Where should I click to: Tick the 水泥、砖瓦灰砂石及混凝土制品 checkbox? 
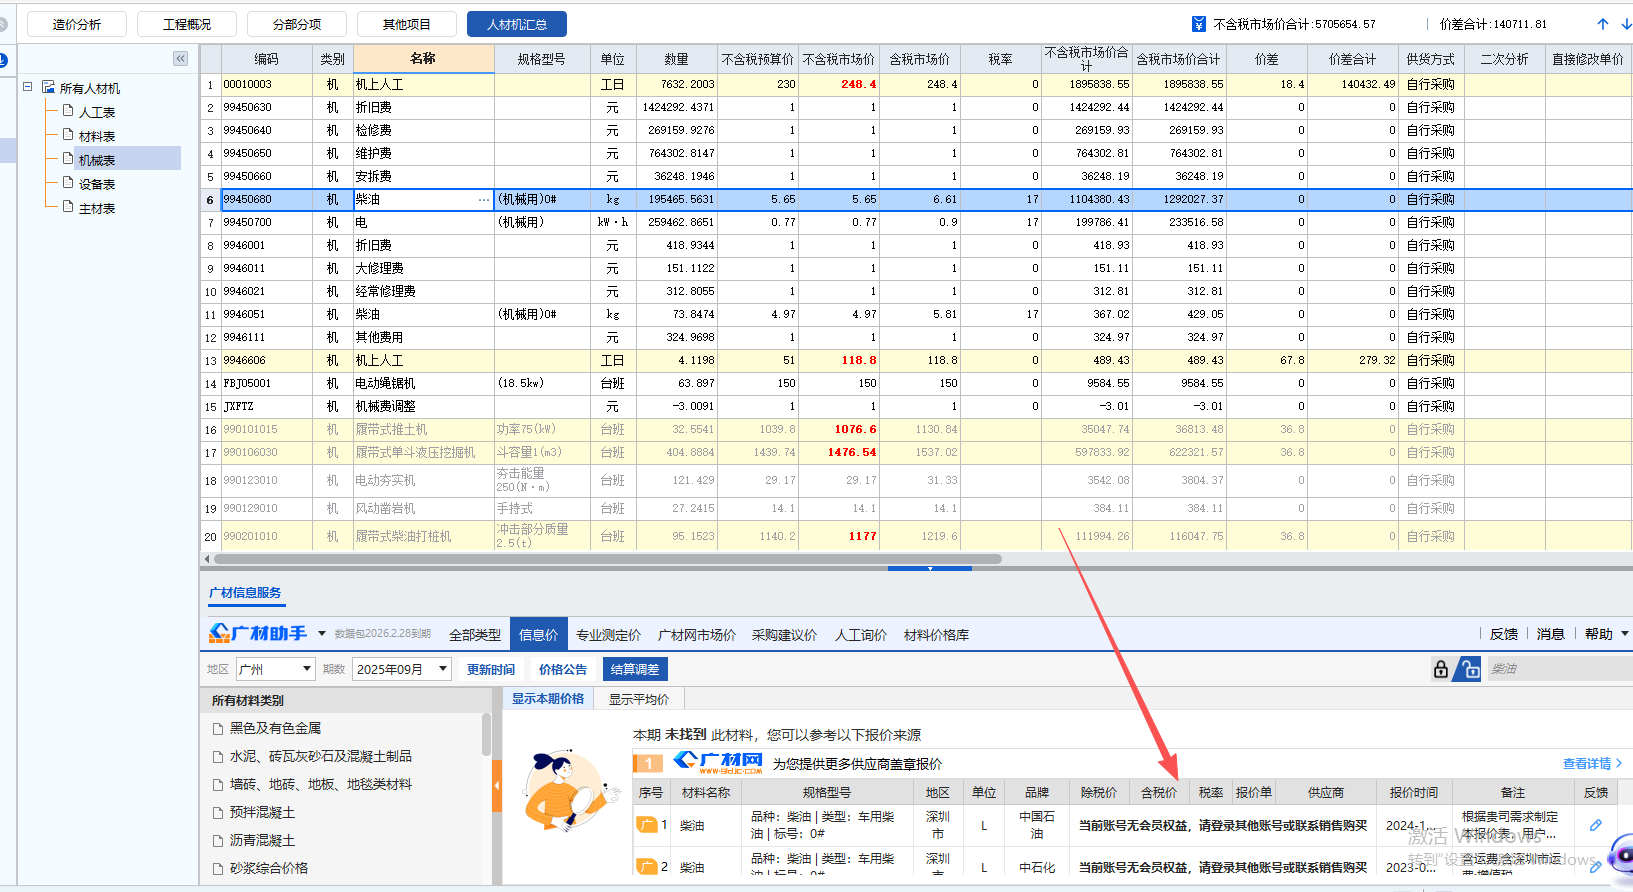tap(218, 757)
